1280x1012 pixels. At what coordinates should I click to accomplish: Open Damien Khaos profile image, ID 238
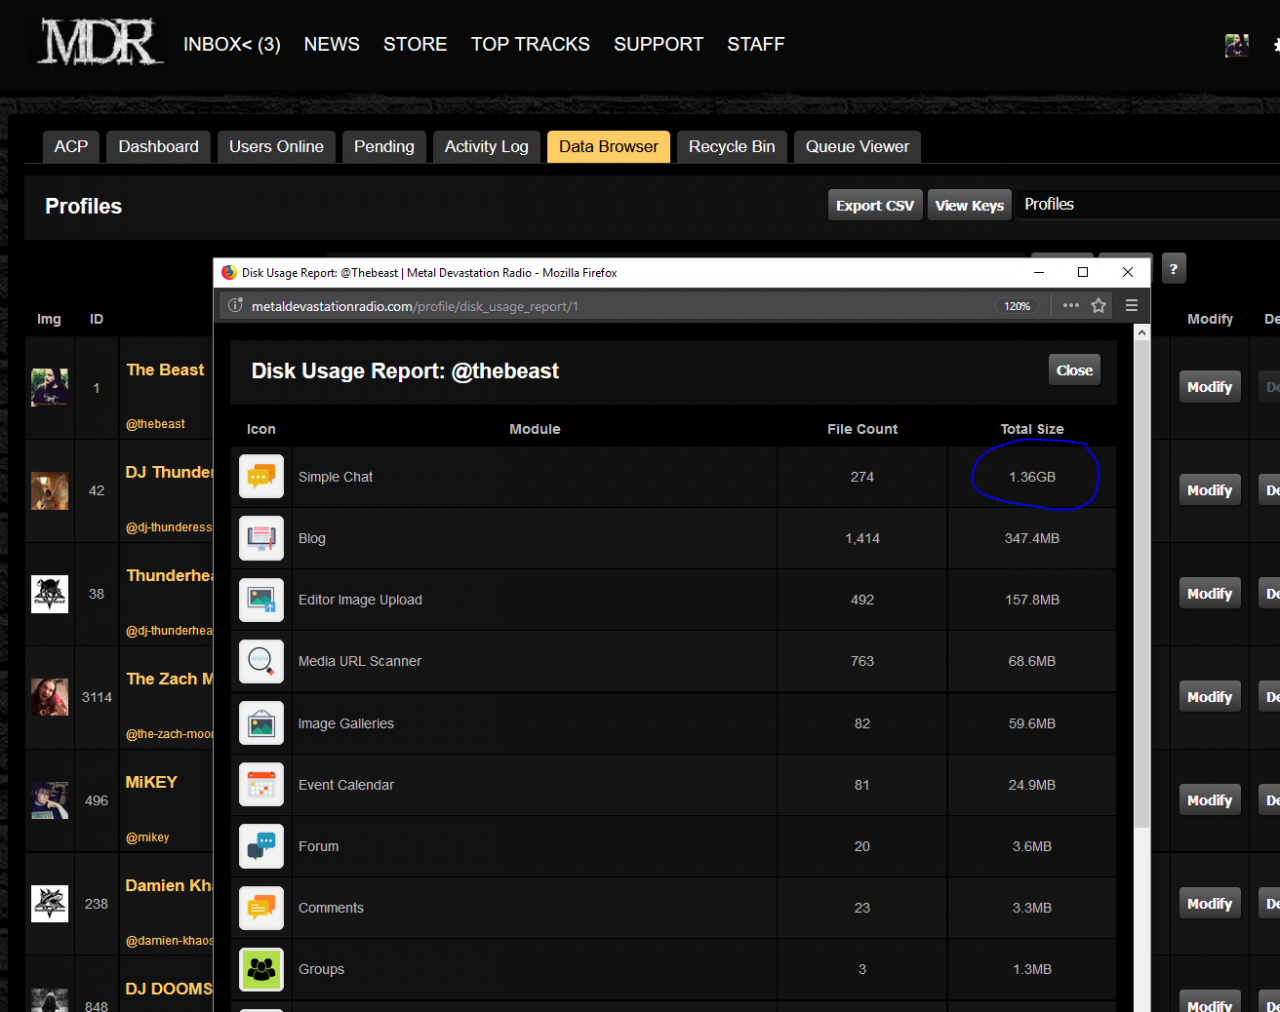50,904
